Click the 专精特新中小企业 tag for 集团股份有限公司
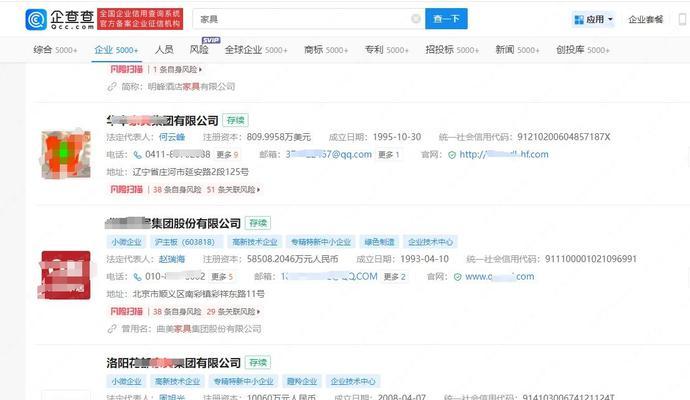This screenshot has height=400, width=690. click(x=321, y=242)
